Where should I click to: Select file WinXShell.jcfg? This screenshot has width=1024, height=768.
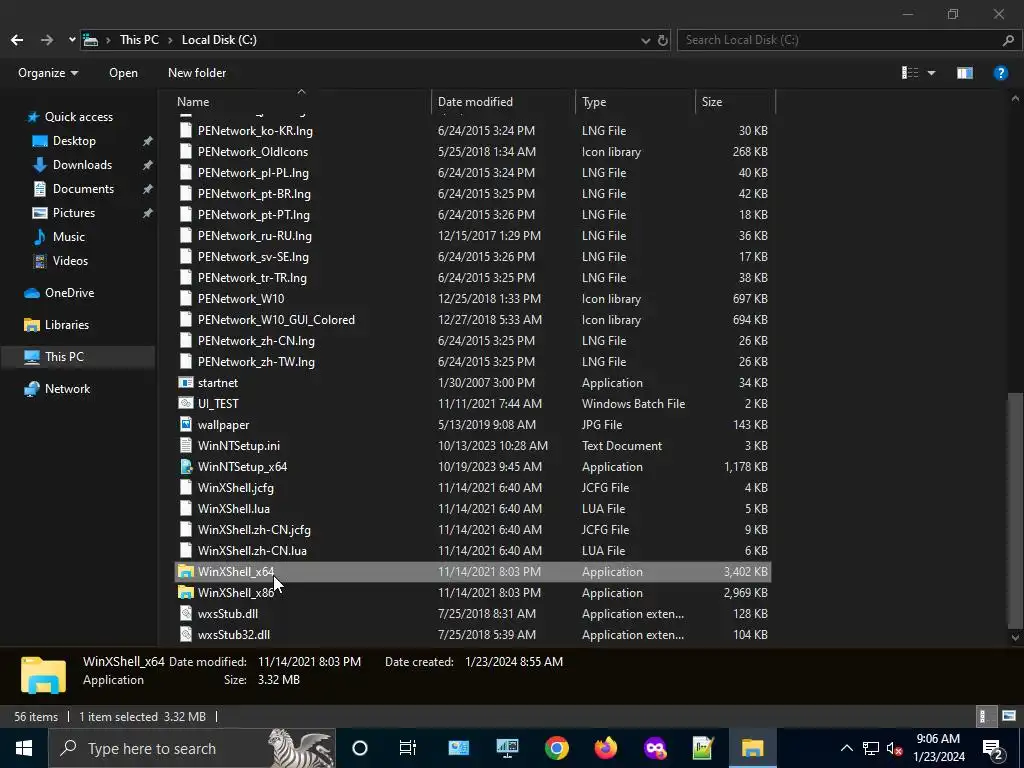click(236, 488)
